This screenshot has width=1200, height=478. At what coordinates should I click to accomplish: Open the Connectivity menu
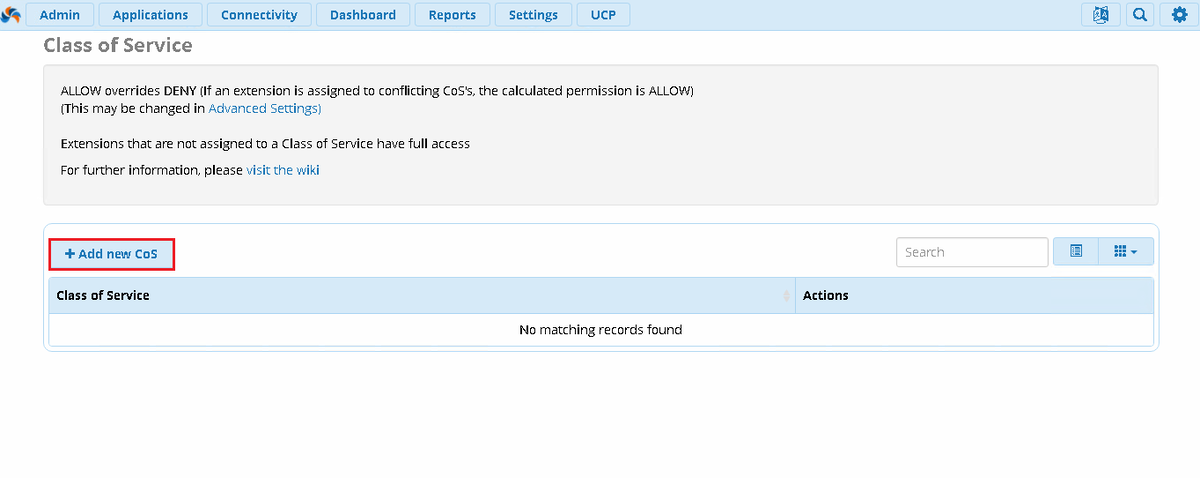click(x=259, y=15)
